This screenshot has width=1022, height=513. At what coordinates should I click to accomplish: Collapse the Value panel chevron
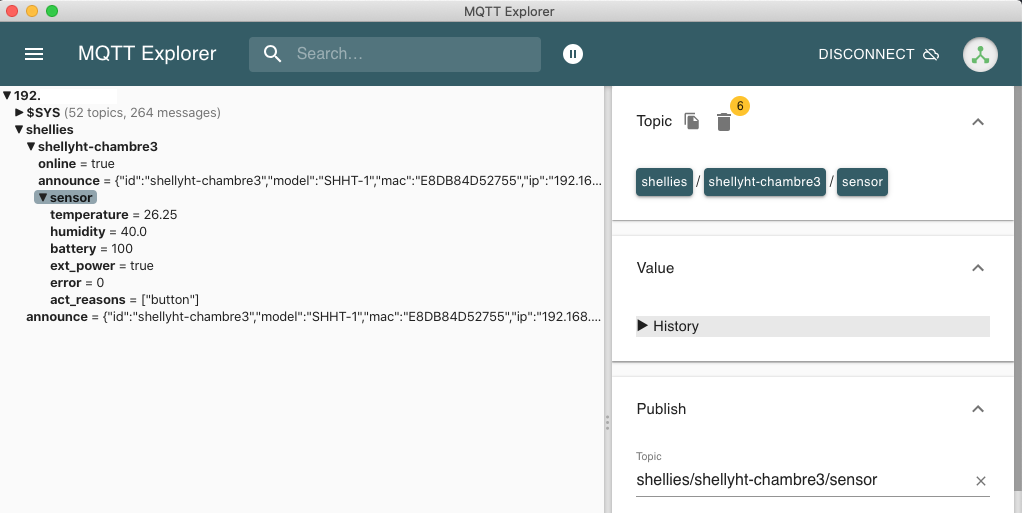978,268
